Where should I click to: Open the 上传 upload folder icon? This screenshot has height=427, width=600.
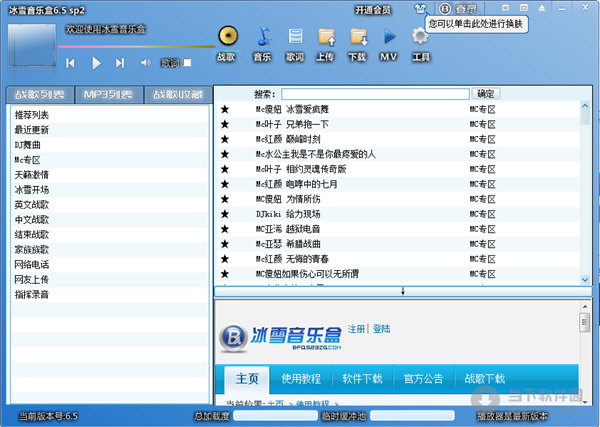(326, 37)
